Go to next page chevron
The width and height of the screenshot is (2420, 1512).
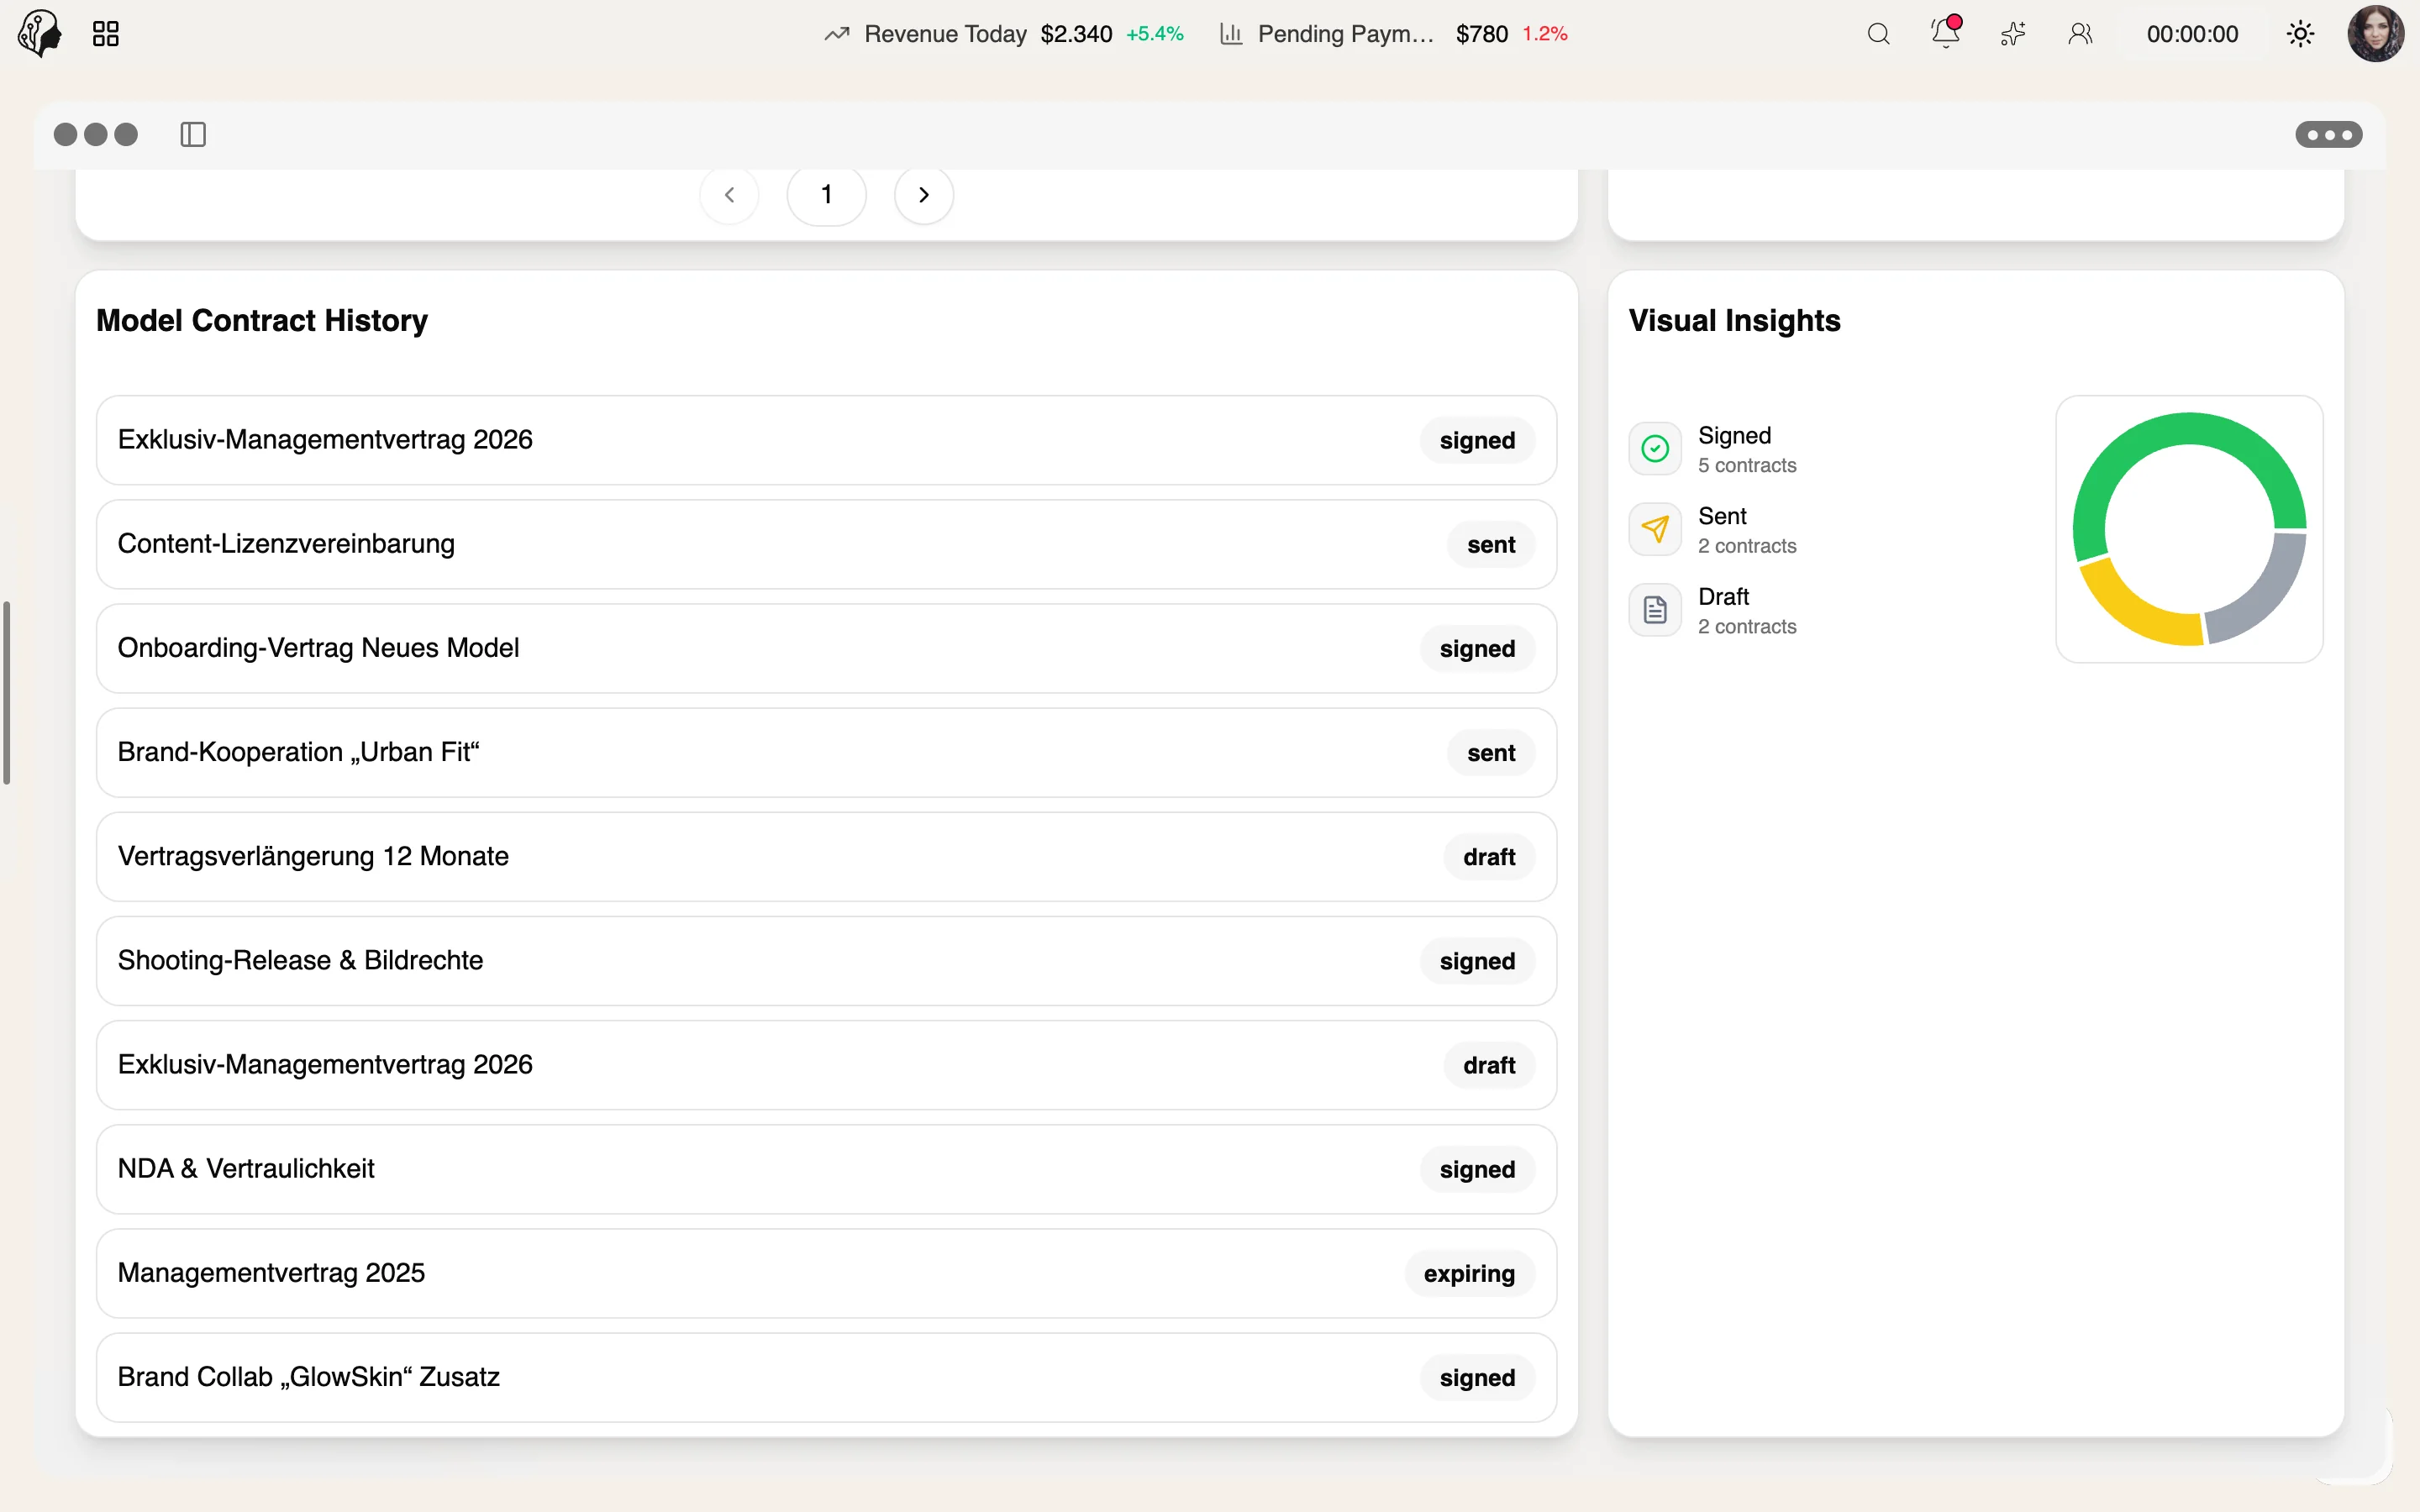tap(924, 195)
